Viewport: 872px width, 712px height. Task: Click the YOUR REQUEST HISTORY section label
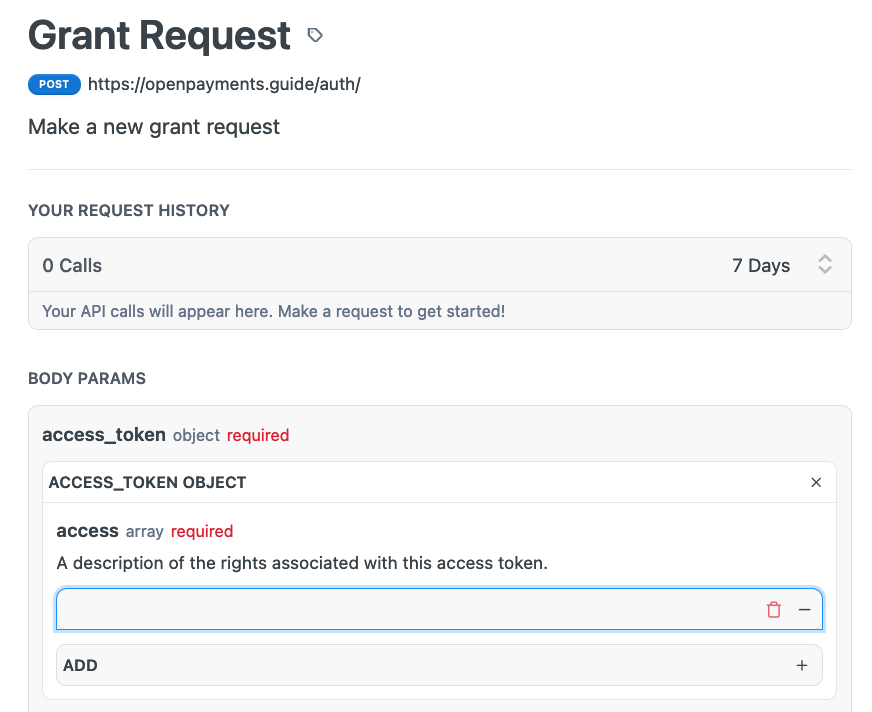(129, 210)
